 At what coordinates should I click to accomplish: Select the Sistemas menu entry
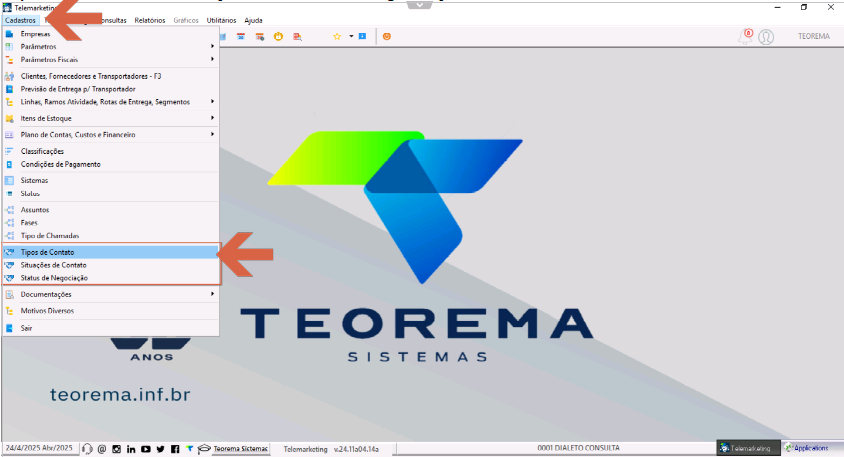tap(111, 180)
